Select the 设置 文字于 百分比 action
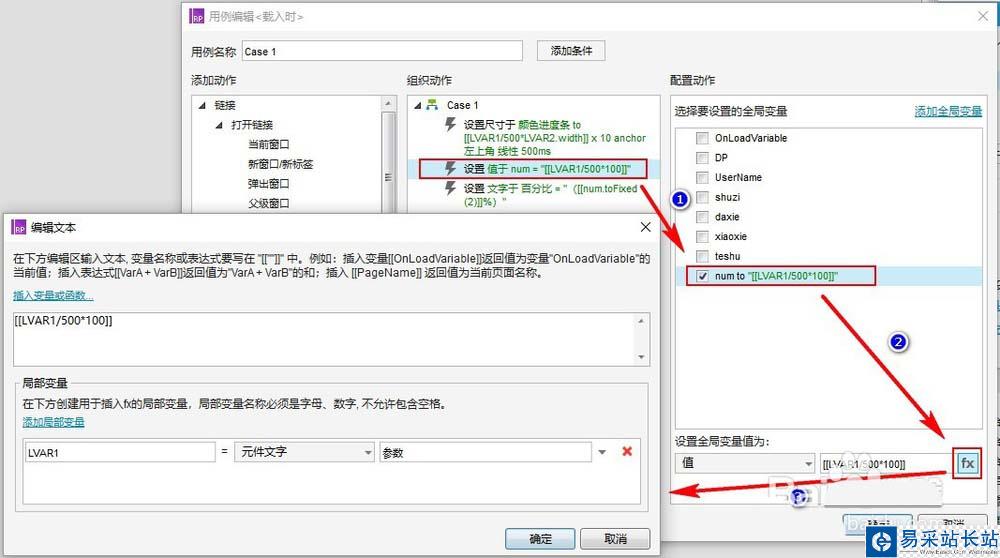 click(550, 195)
